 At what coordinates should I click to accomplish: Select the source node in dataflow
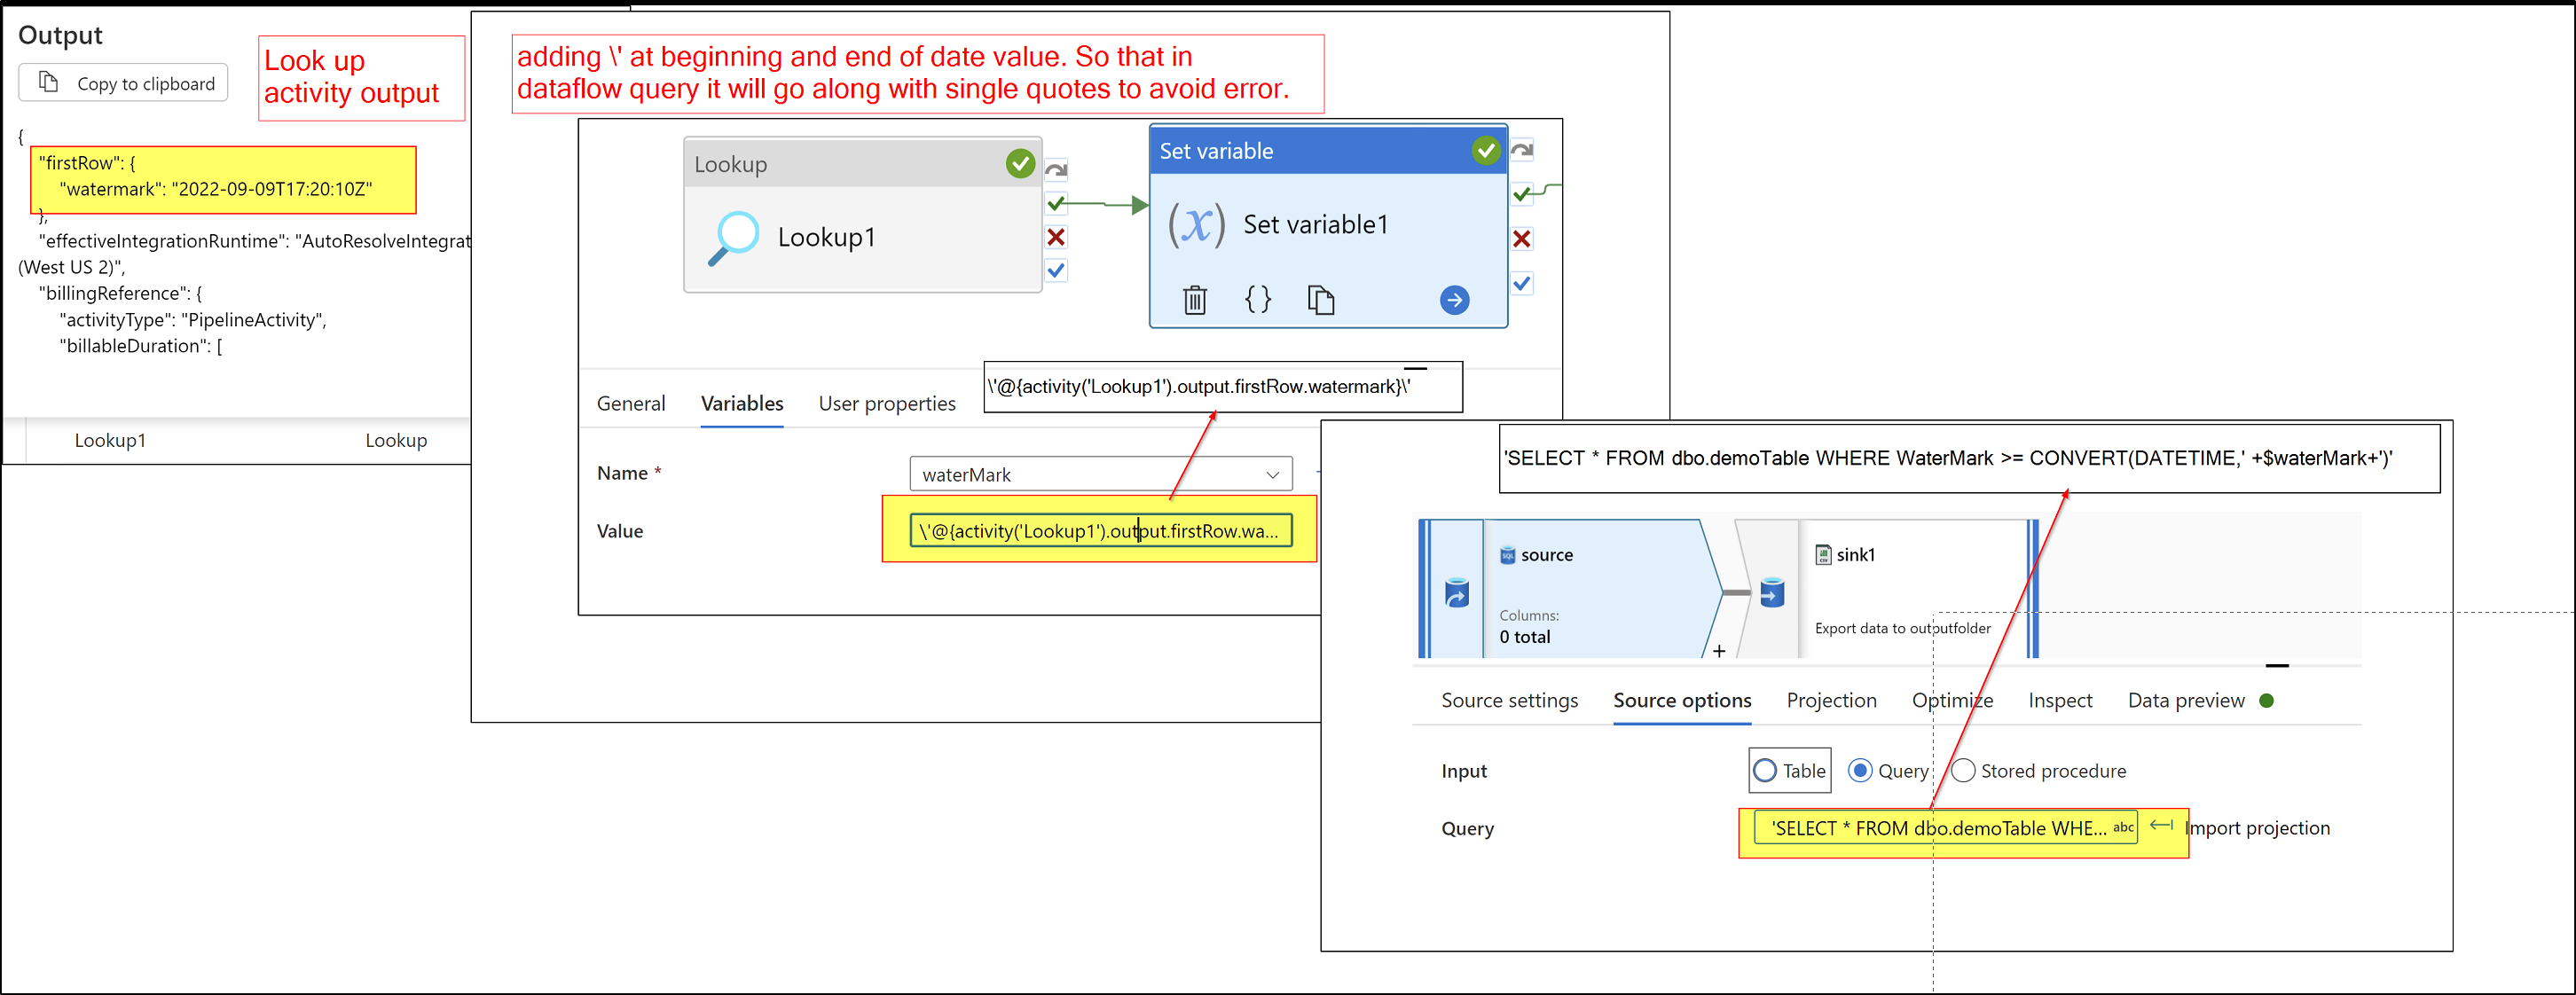coord(1571,589)
